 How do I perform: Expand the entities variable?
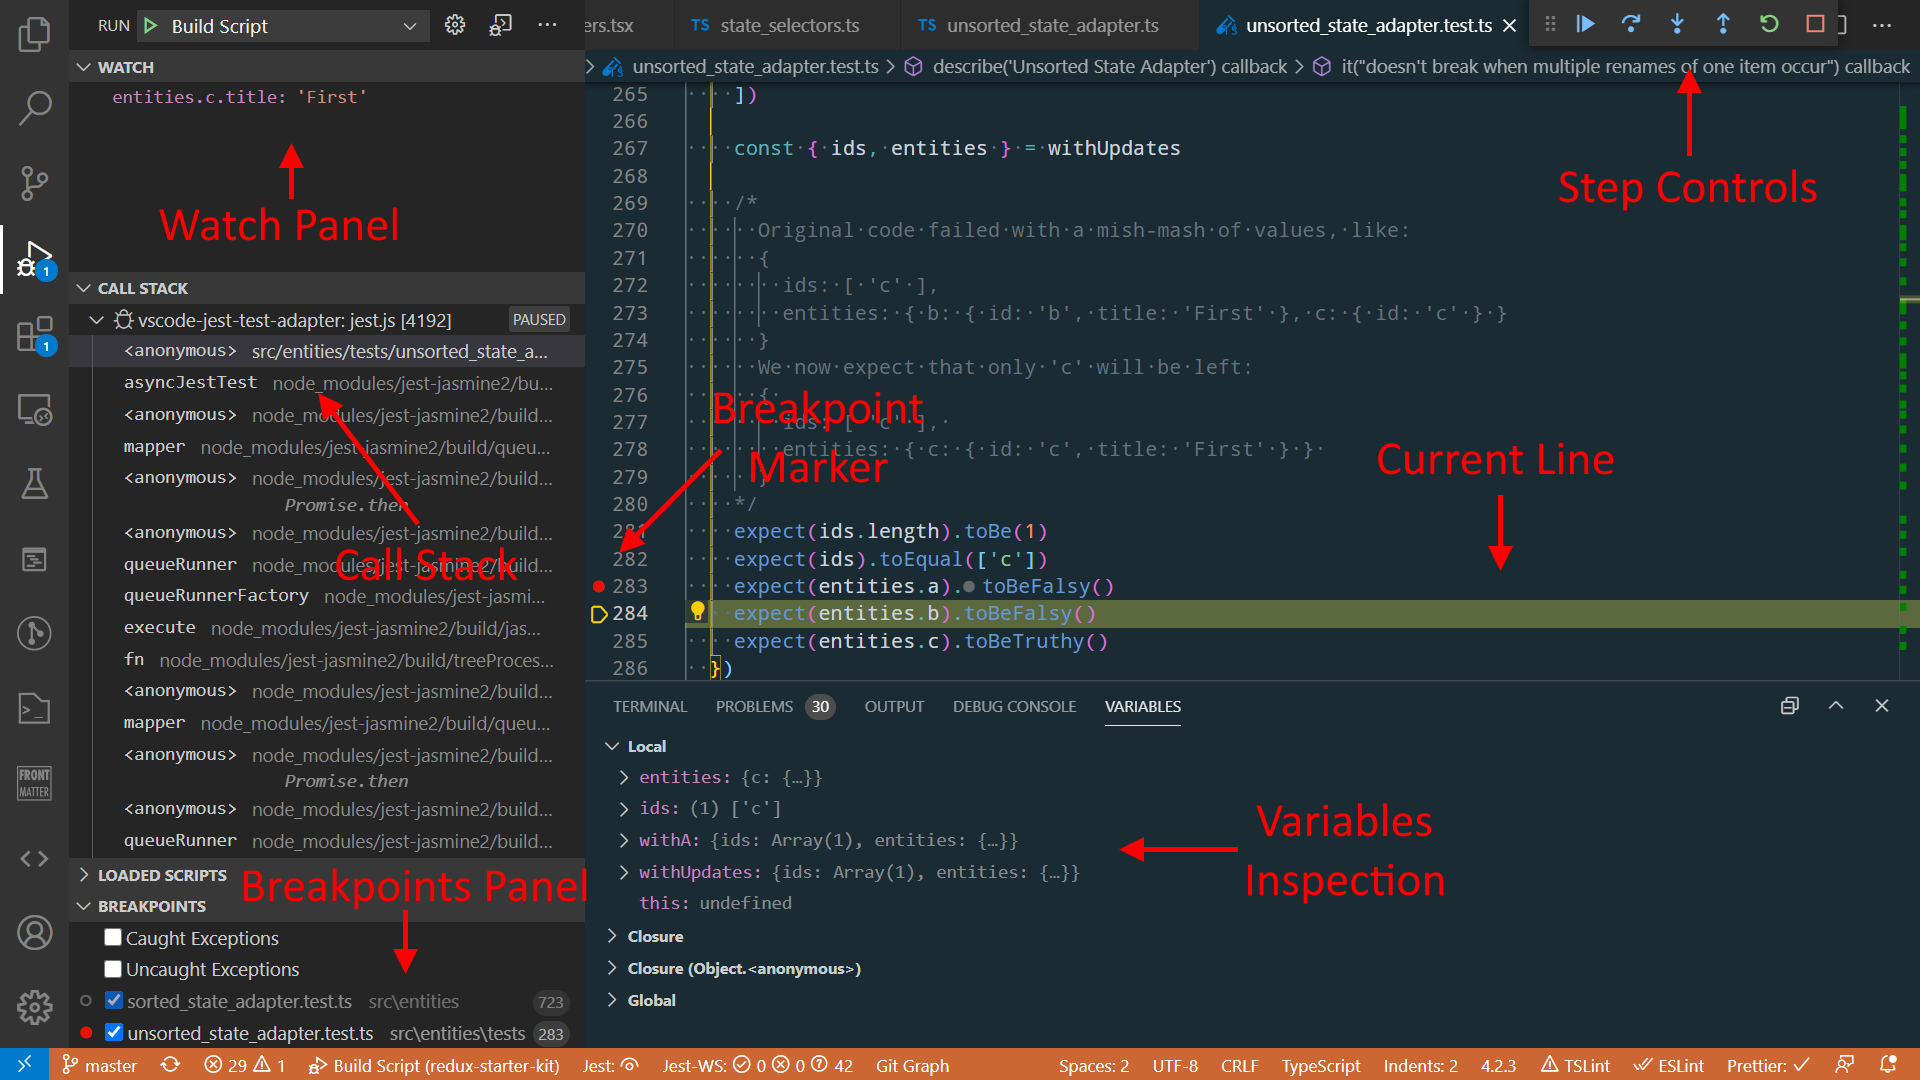pos(624,777)
